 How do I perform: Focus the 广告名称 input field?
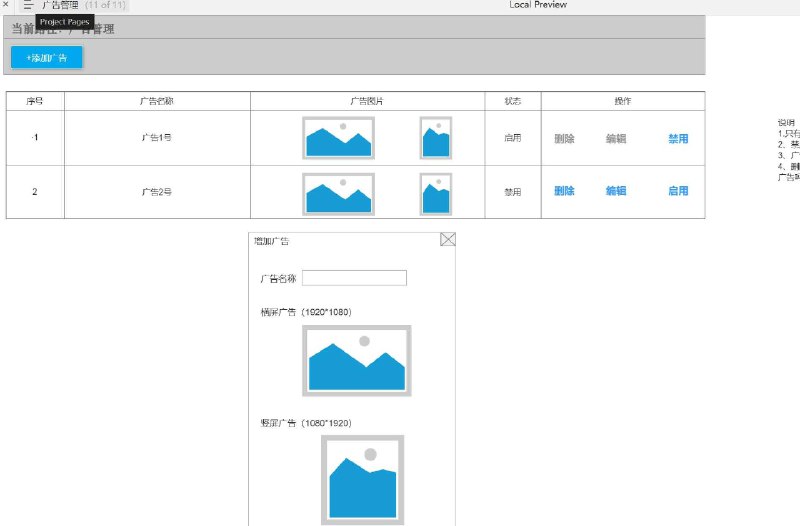point(354,278)
